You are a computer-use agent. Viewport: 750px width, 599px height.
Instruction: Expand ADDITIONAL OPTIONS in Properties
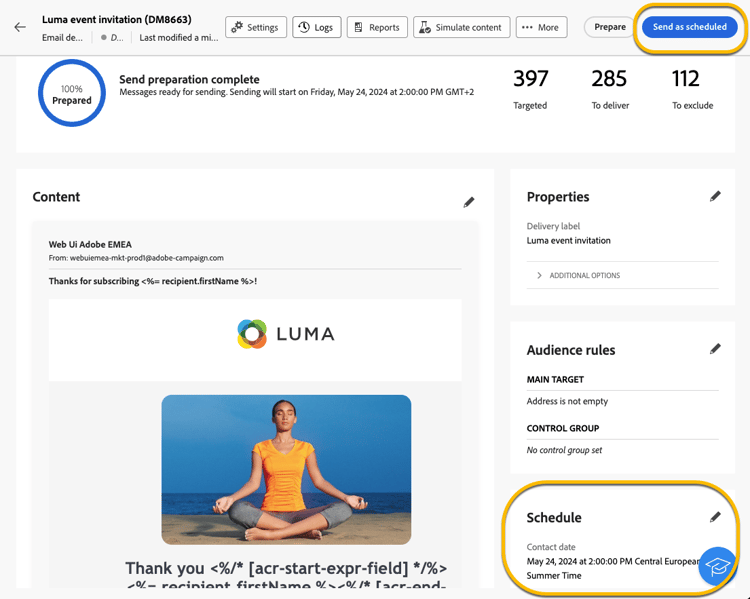[x=622, y=275]
